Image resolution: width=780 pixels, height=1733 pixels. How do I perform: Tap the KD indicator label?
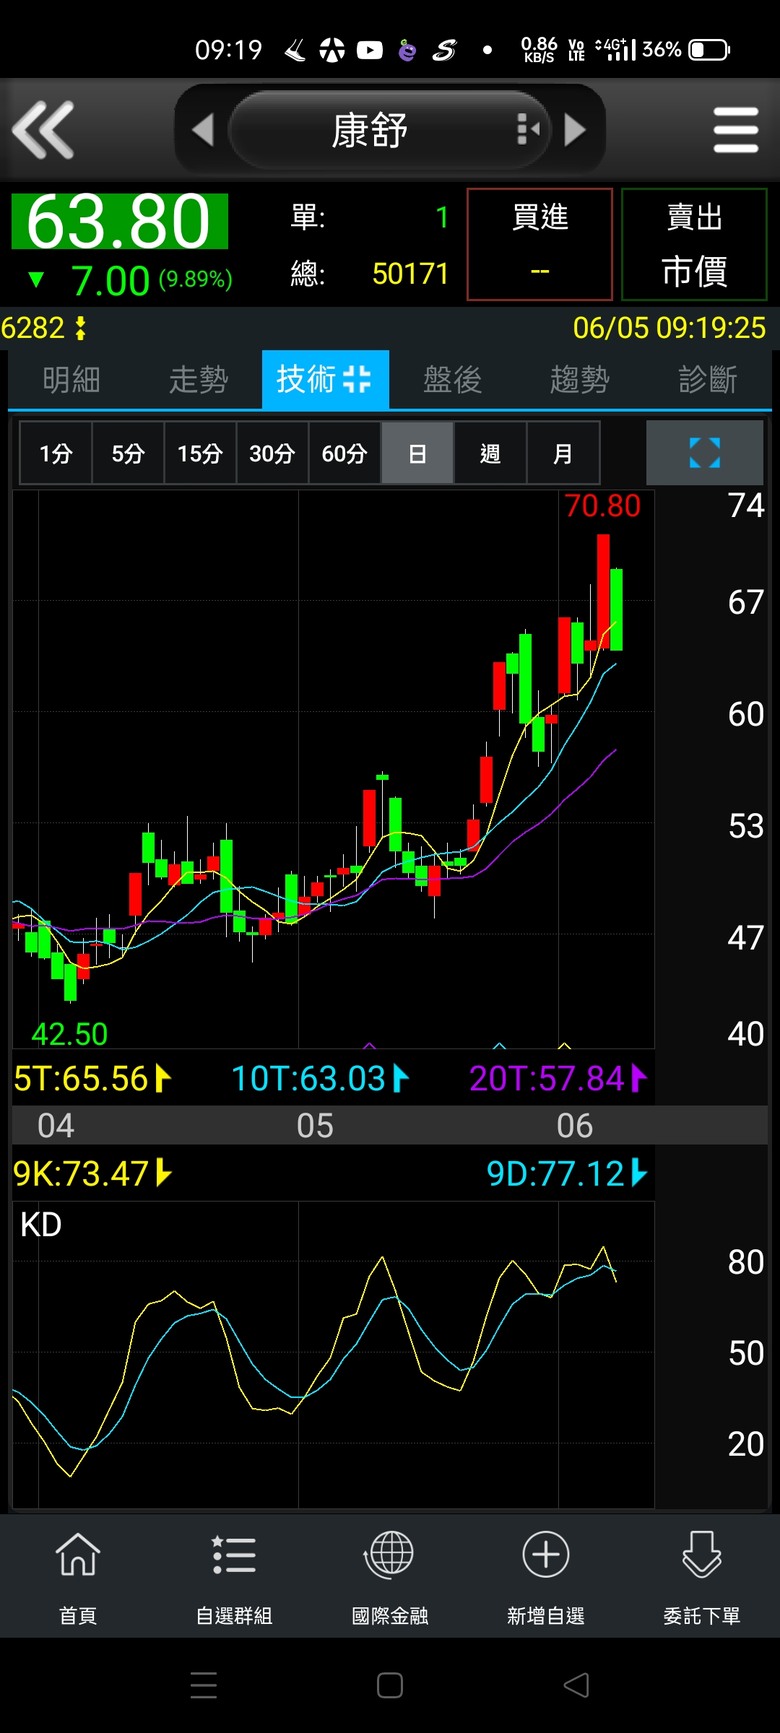click(x=41, y=1225)
